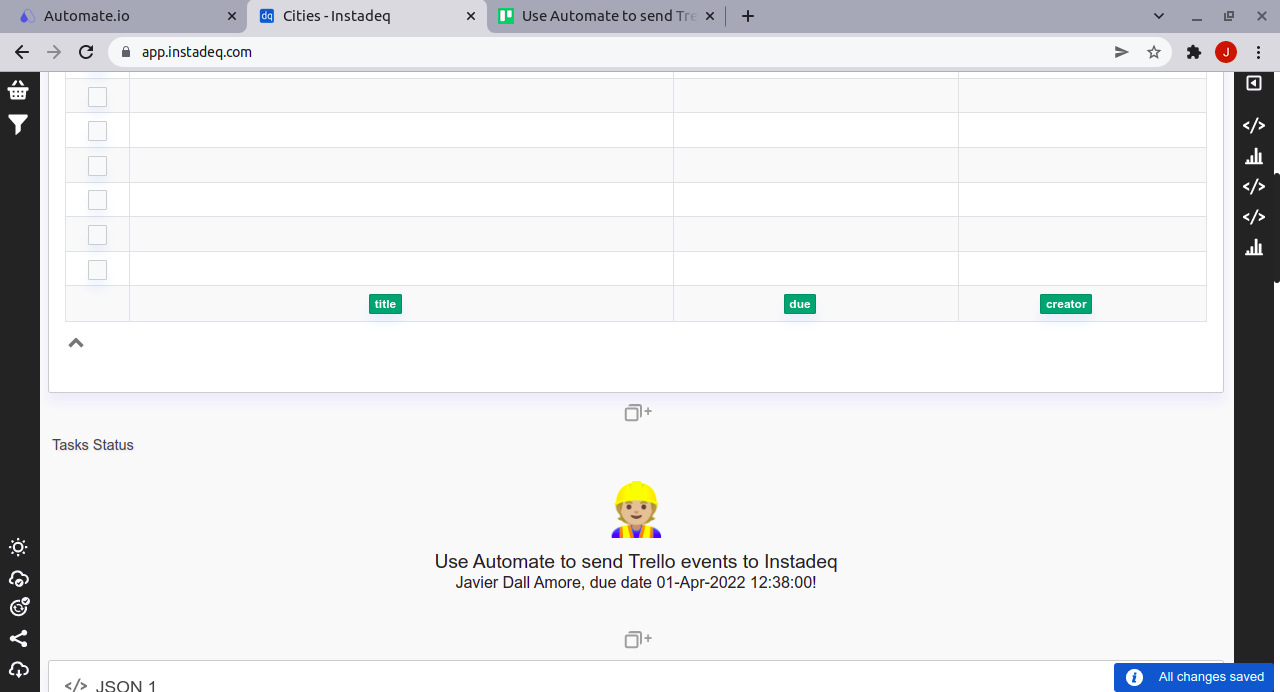
Task: Tick the topmost visible table row checkbox
Action: (x=97, y=96)
